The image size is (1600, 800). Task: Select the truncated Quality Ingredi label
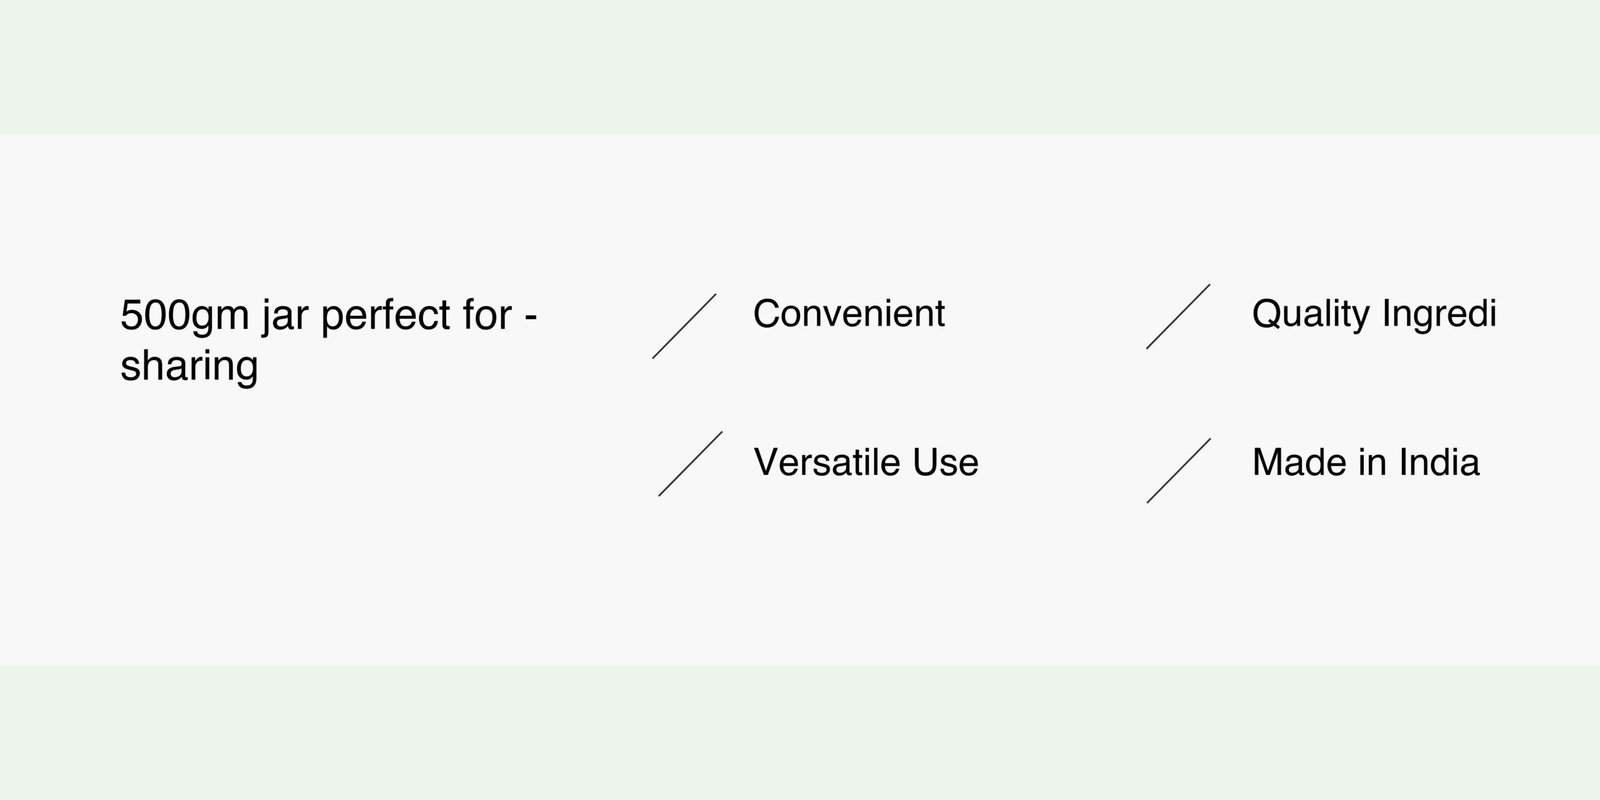click(x=1373, y=314)
